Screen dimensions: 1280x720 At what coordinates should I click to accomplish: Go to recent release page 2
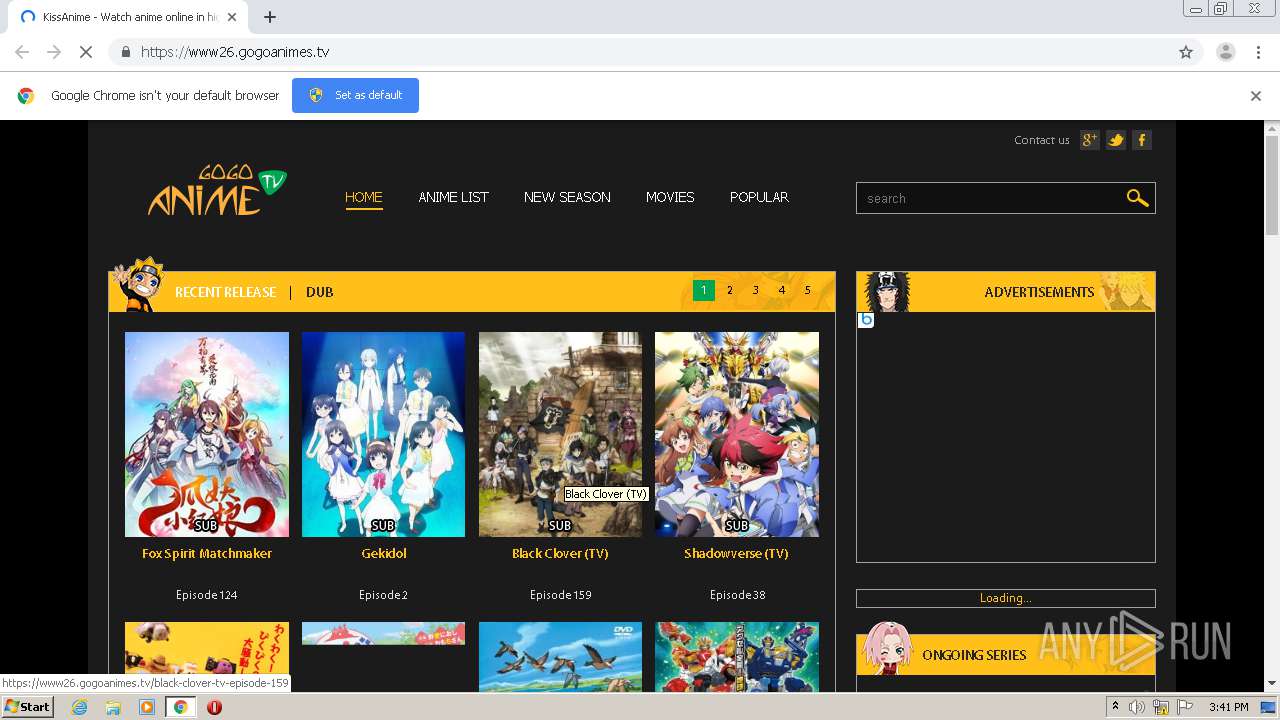pyautogui.click(x=730, y=290)
